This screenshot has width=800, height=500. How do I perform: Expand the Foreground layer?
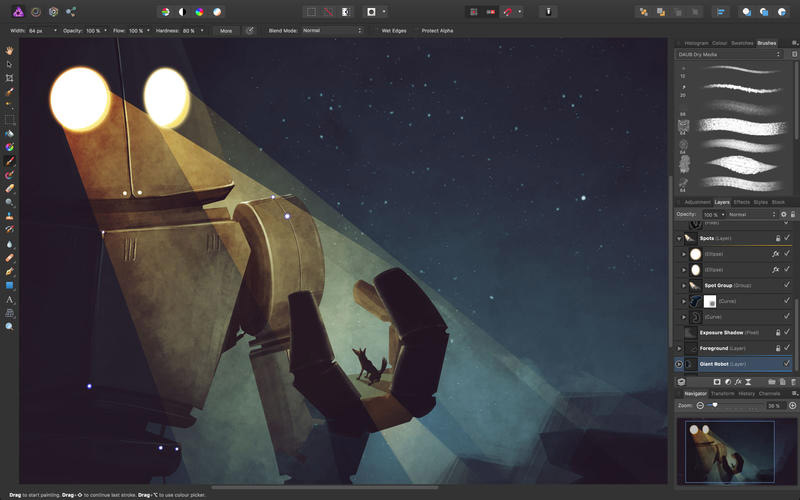[679, 348]
